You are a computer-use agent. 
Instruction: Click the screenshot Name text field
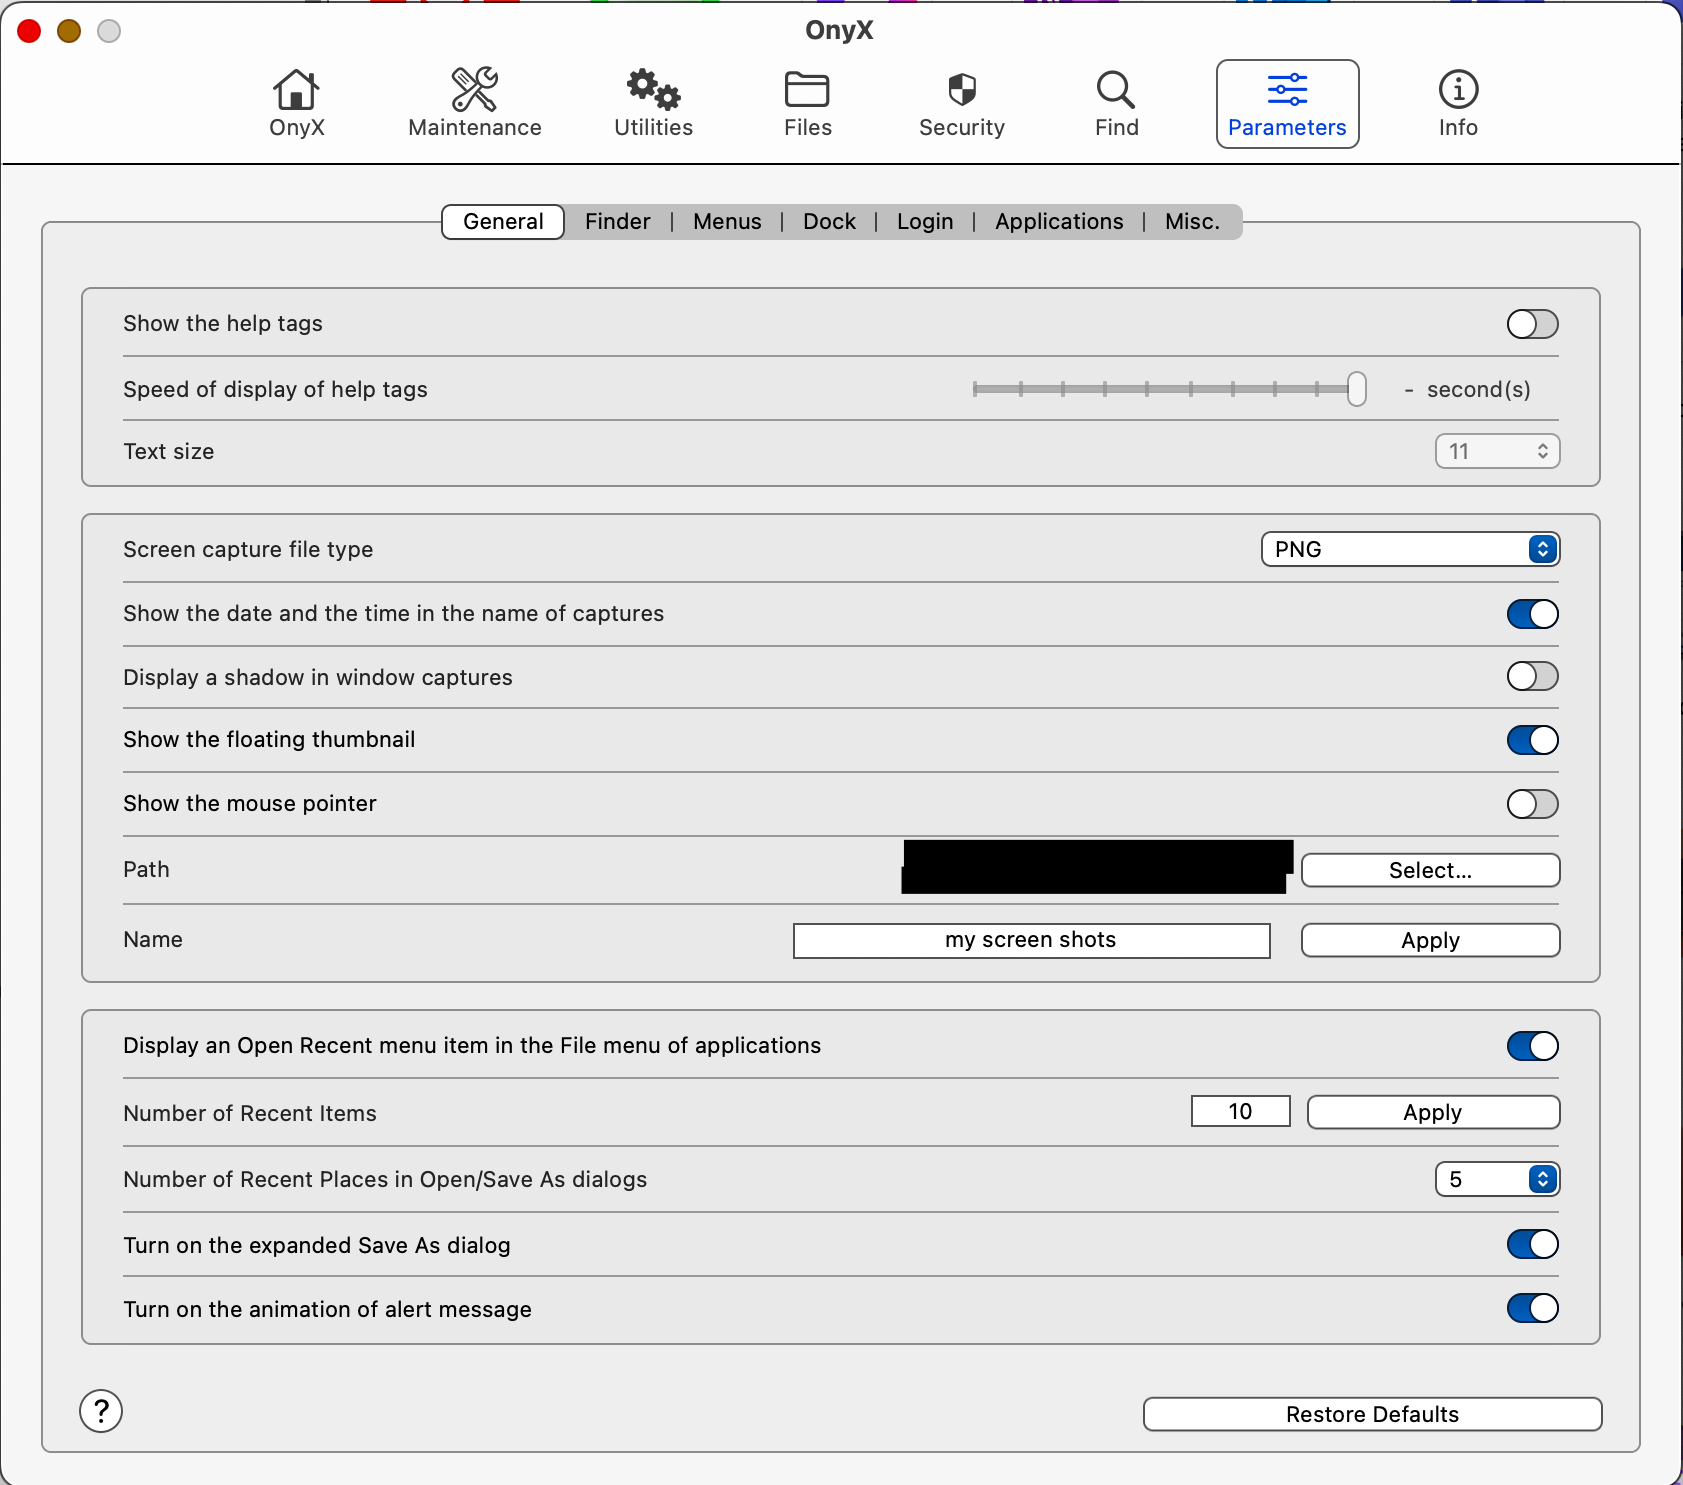click(1030, 940)
